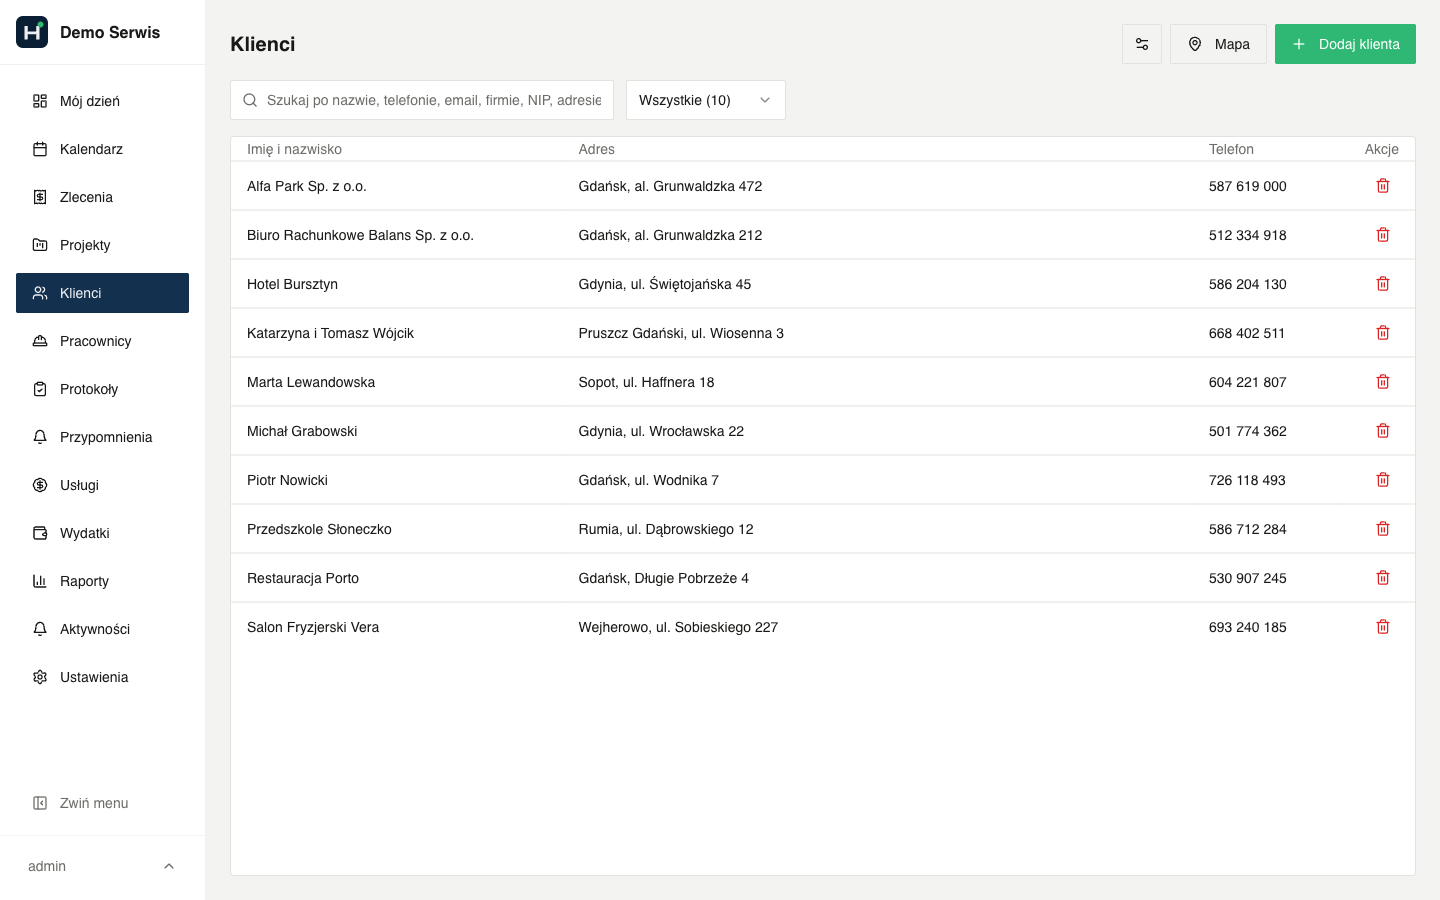Open the Michał Grabowski client row

[823, 431]
